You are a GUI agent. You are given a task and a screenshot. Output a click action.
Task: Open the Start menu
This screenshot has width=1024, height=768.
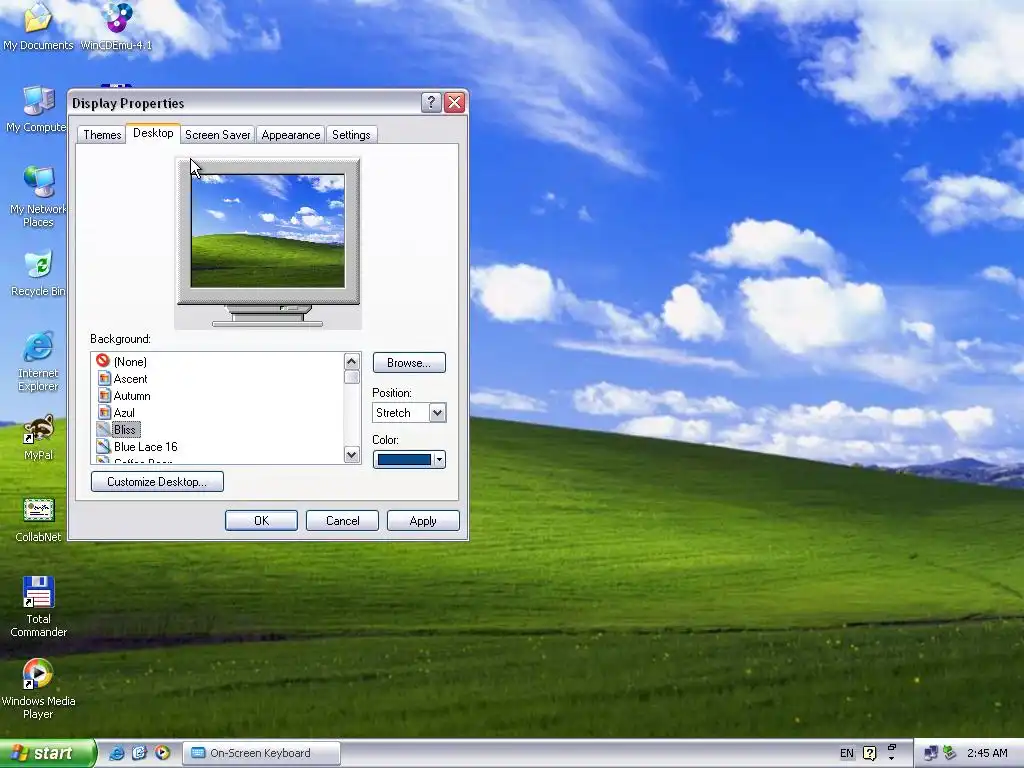[x=47, y=753]
